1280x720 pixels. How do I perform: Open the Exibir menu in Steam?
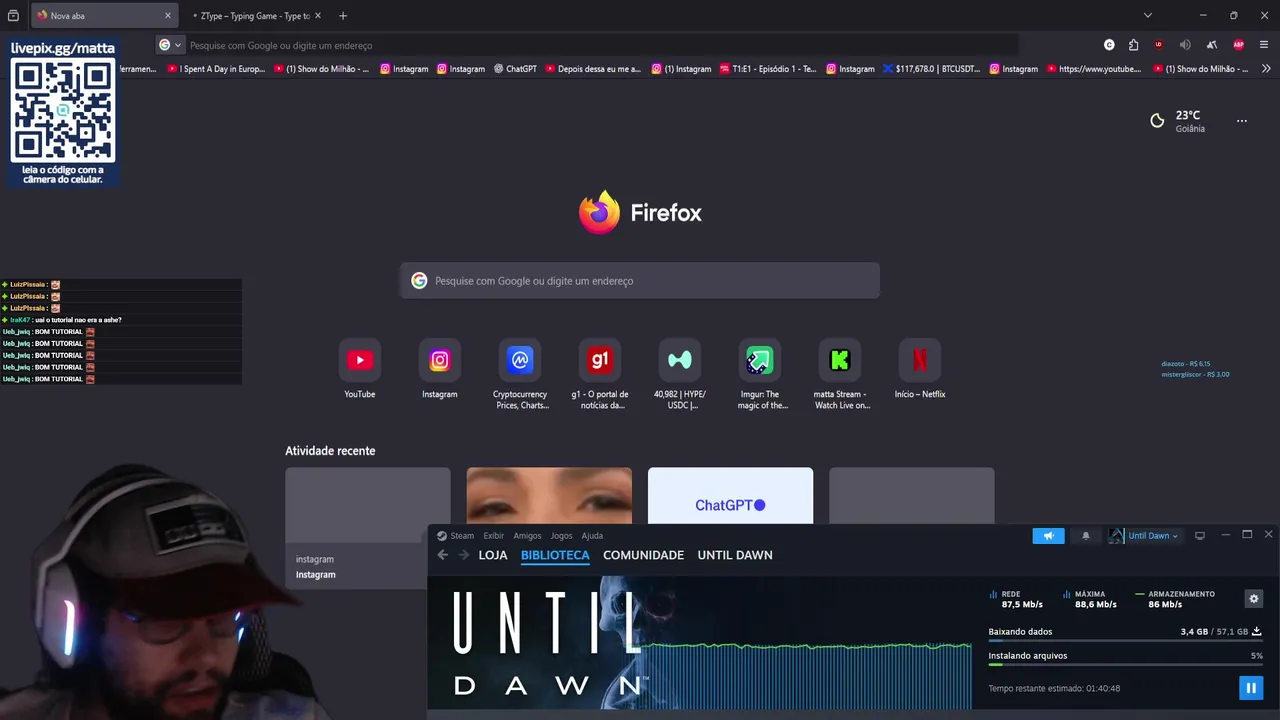(x=494, y=536)
